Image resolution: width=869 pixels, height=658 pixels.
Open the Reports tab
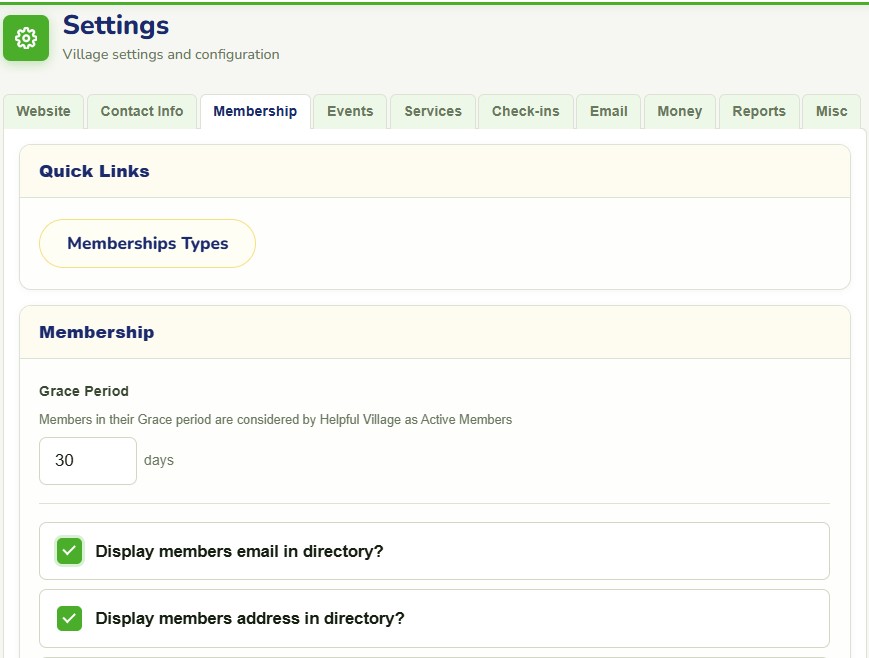pos(759,111)
